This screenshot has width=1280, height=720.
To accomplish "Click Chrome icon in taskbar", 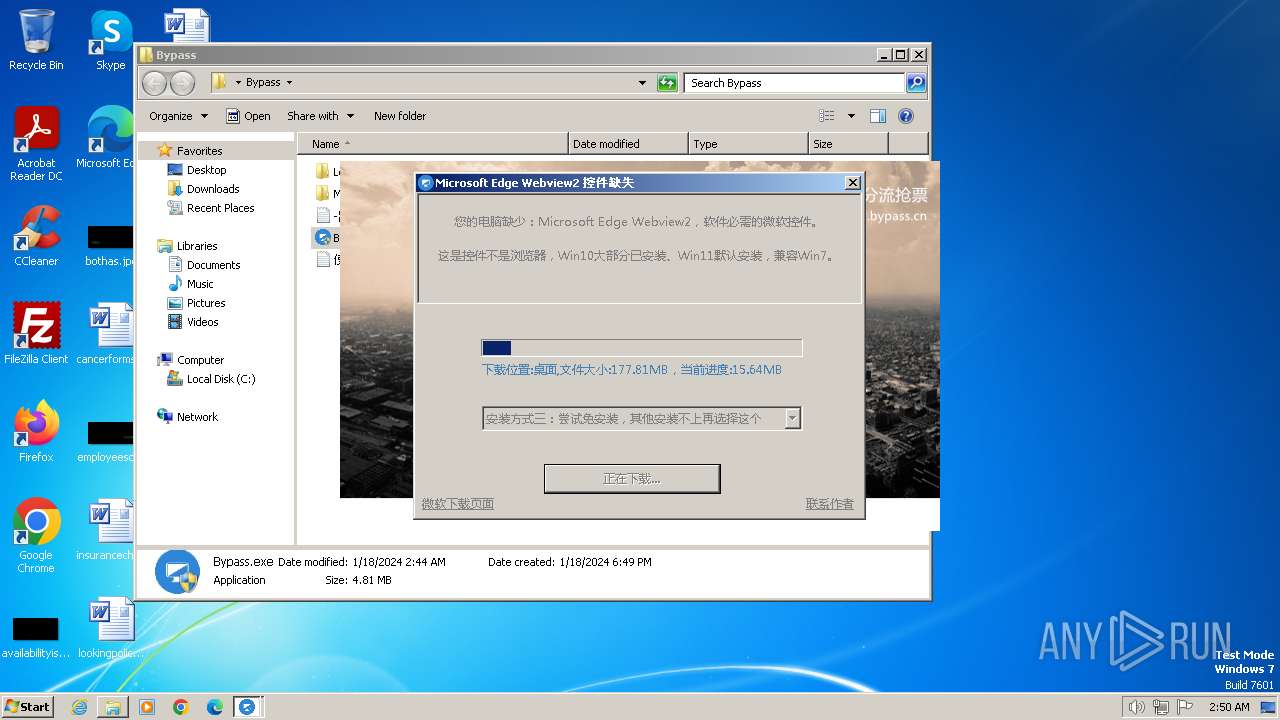I will pyautogui.click(x=181, y=707).
